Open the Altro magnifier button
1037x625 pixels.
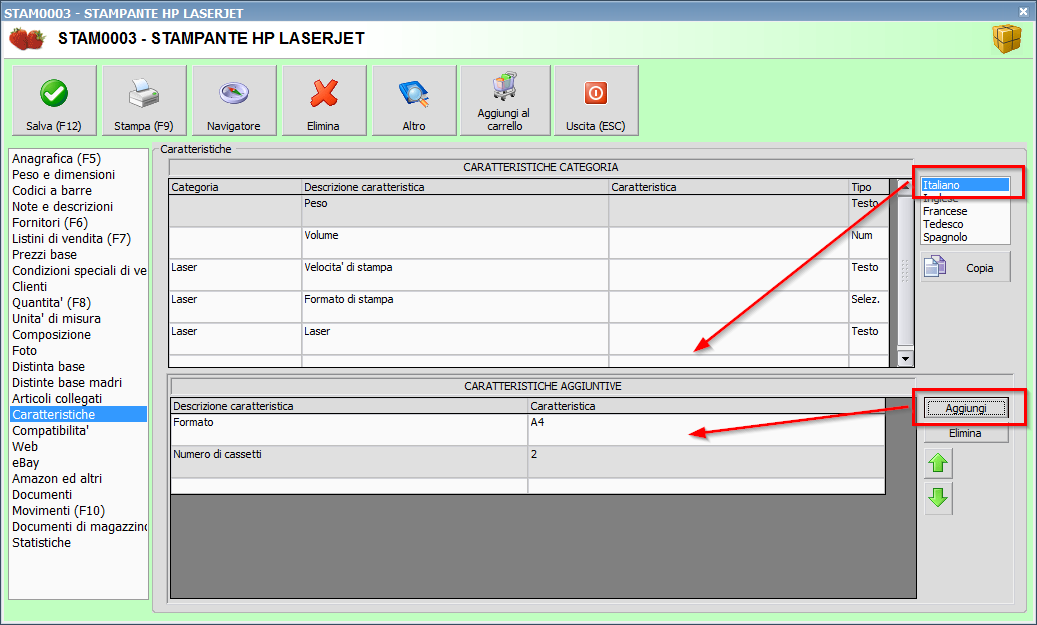(414, 101)
